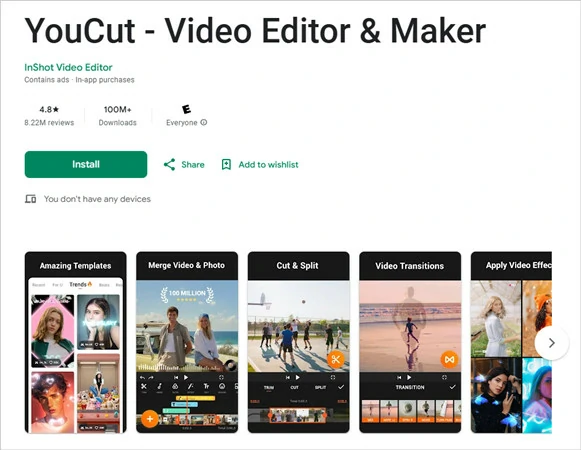Click the scissors tool icon in Merge screenshot toolbar
581x450 pixels.
[144, 387]
